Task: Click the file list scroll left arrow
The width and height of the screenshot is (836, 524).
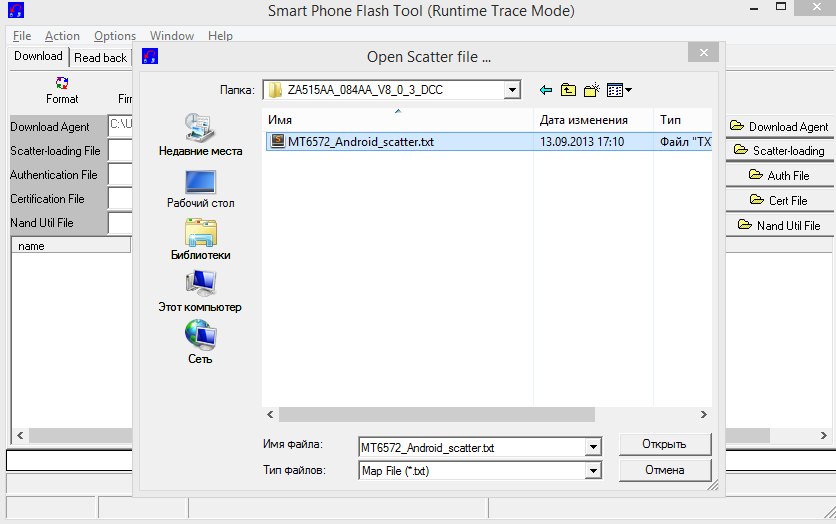Action: coord(270,415)
